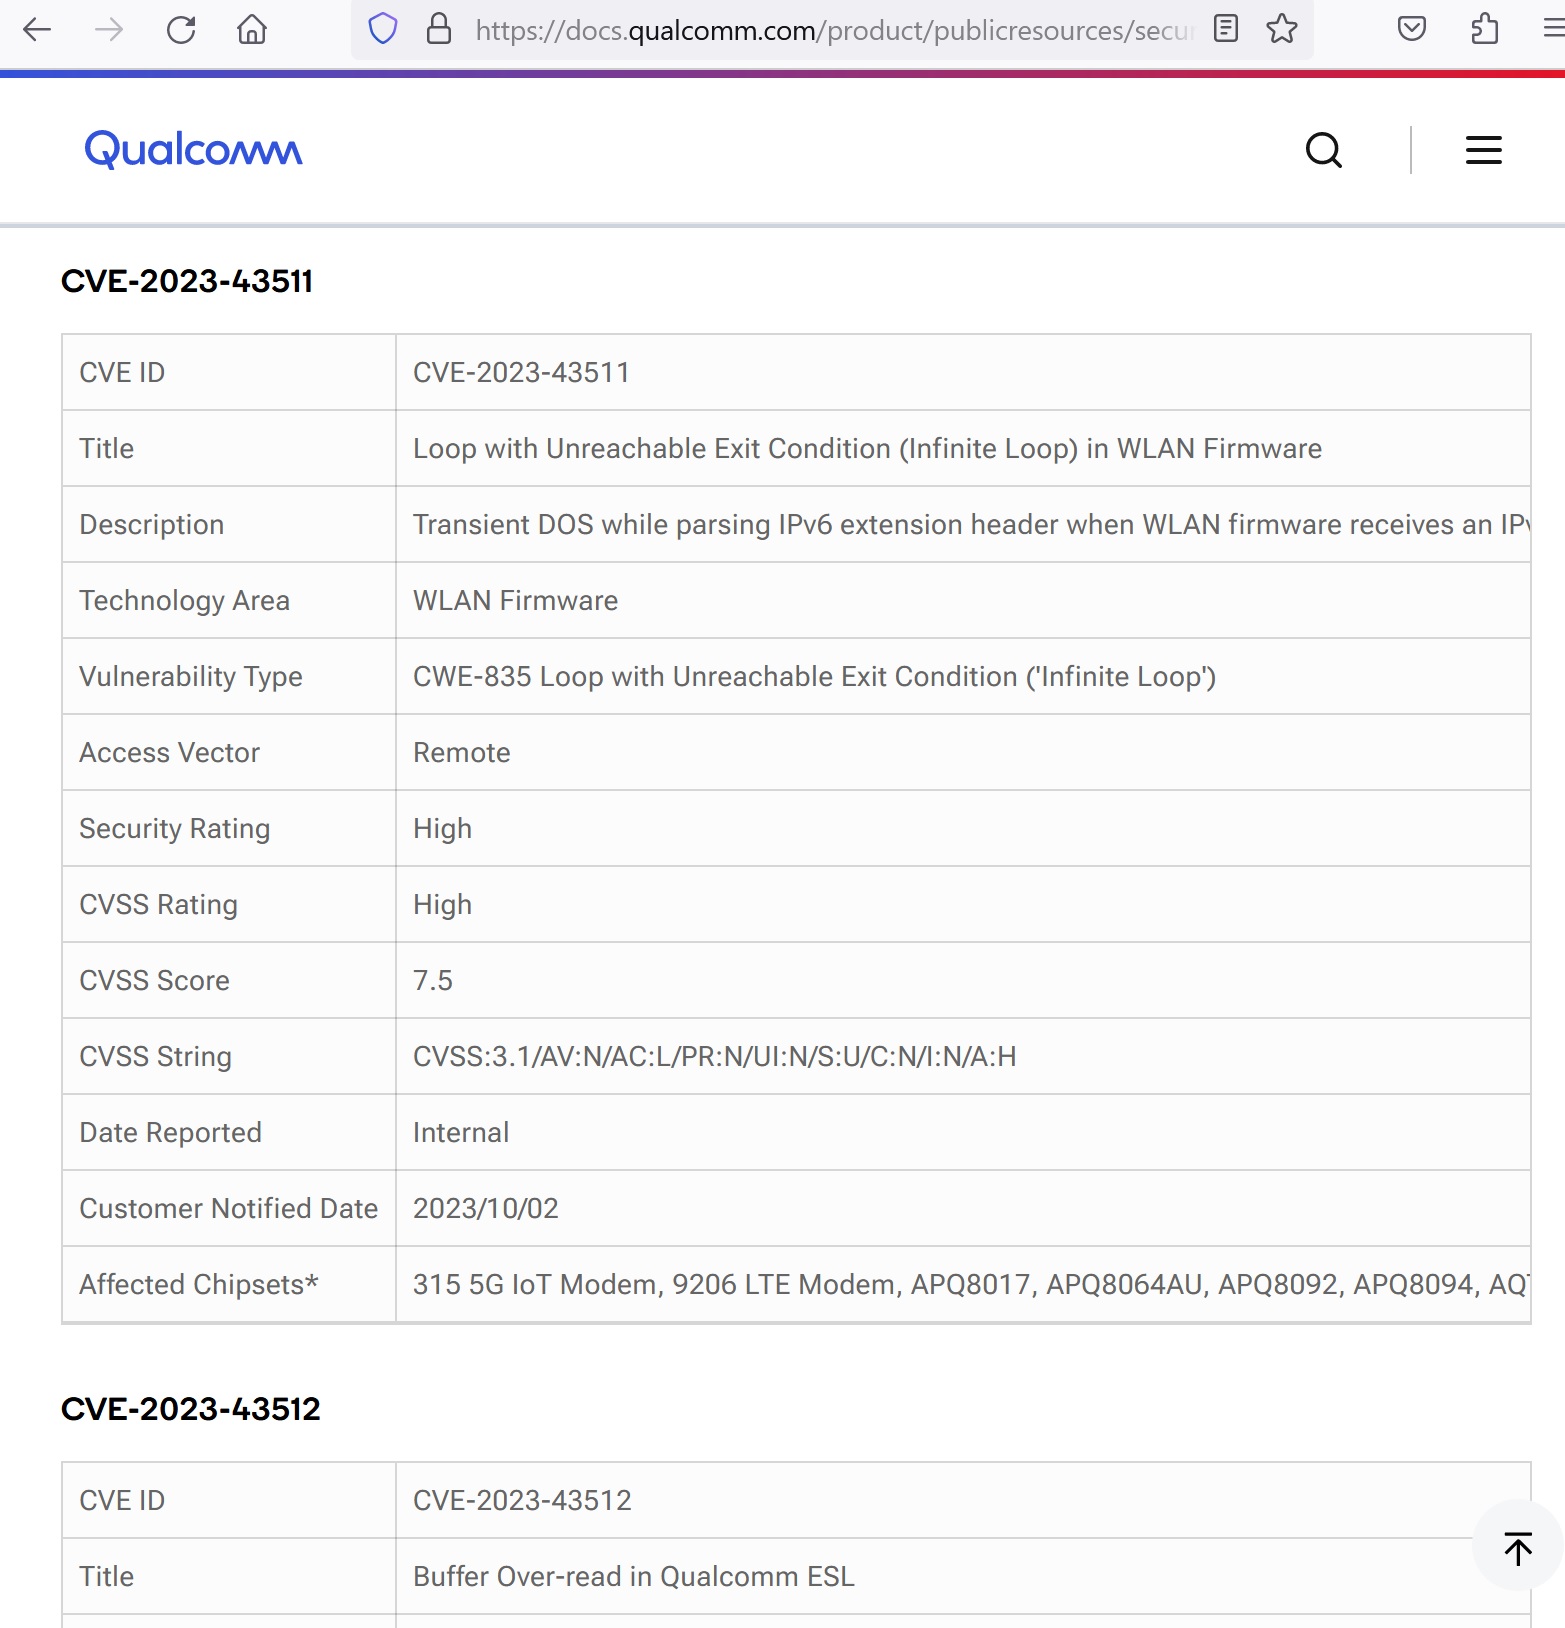Select the Infinite Loop title text

pyautogui.click(x=867, y=448)
